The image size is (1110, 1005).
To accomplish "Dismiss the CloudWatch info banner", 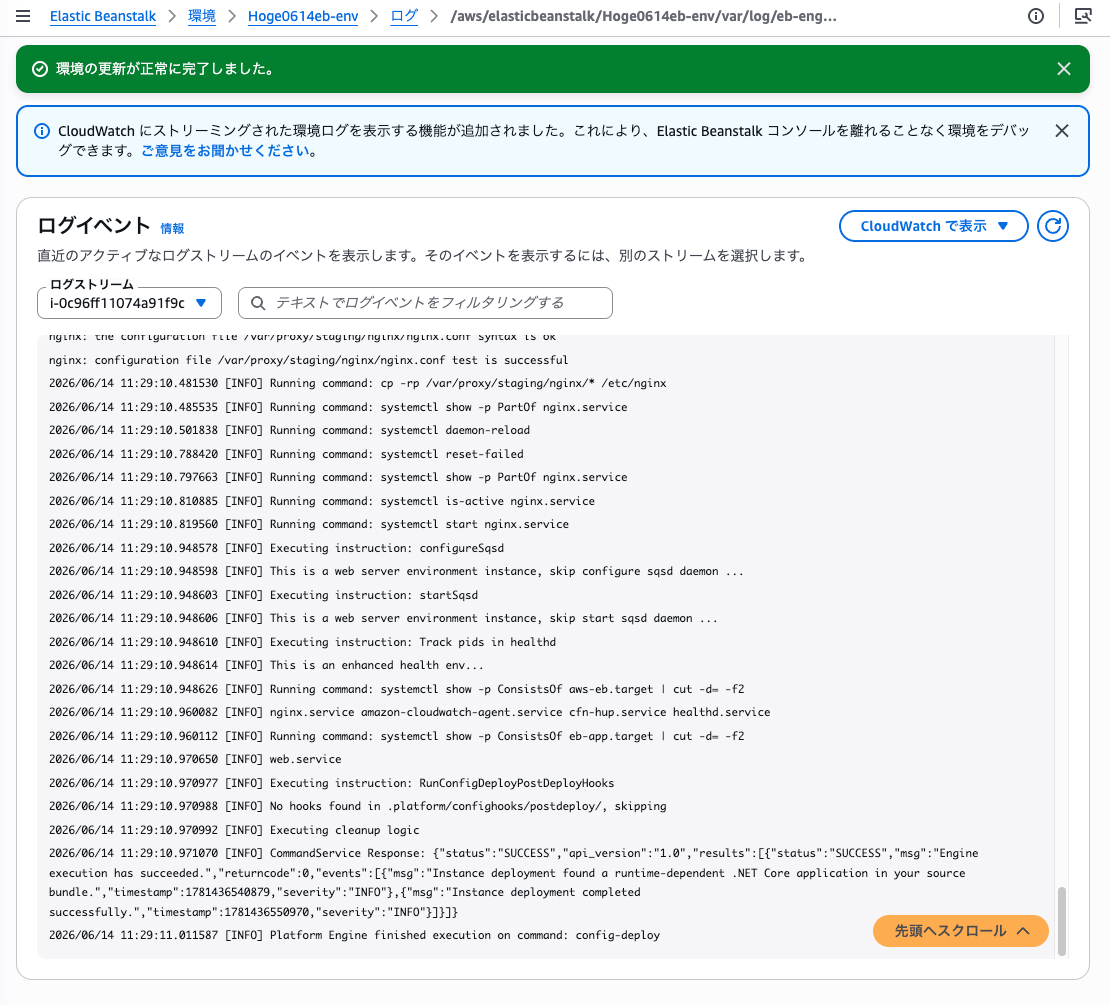I will coord(1061,131).
